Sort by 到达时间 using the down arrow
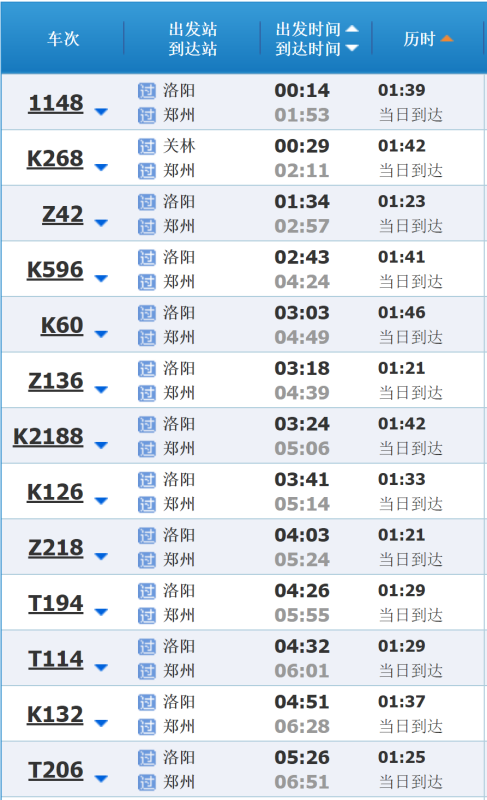Viewport: 487px width, 800px height. (x=352, y=48)
